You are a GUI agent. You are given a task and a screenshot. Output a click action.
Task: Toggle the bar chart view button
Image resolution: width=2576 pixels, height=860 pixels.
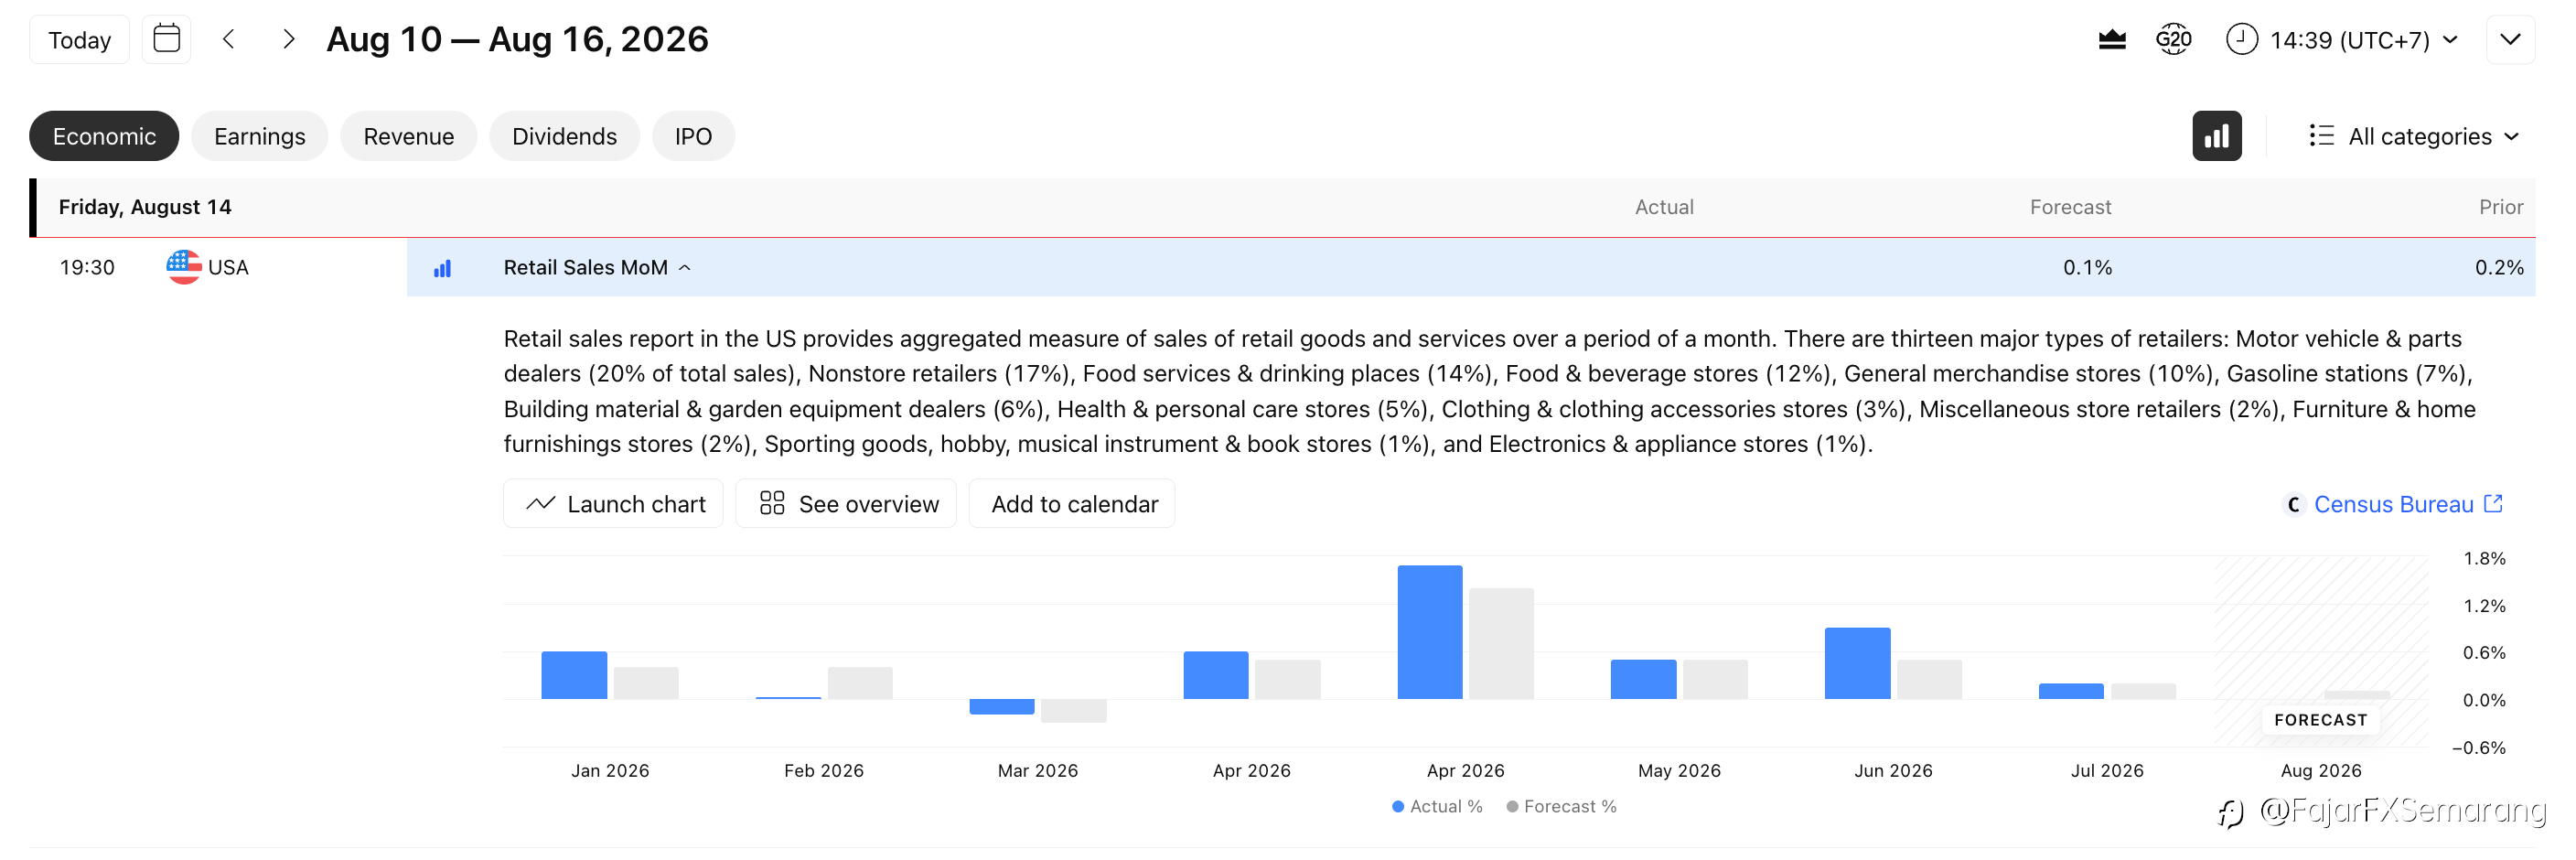click(x=2216, y=136)
